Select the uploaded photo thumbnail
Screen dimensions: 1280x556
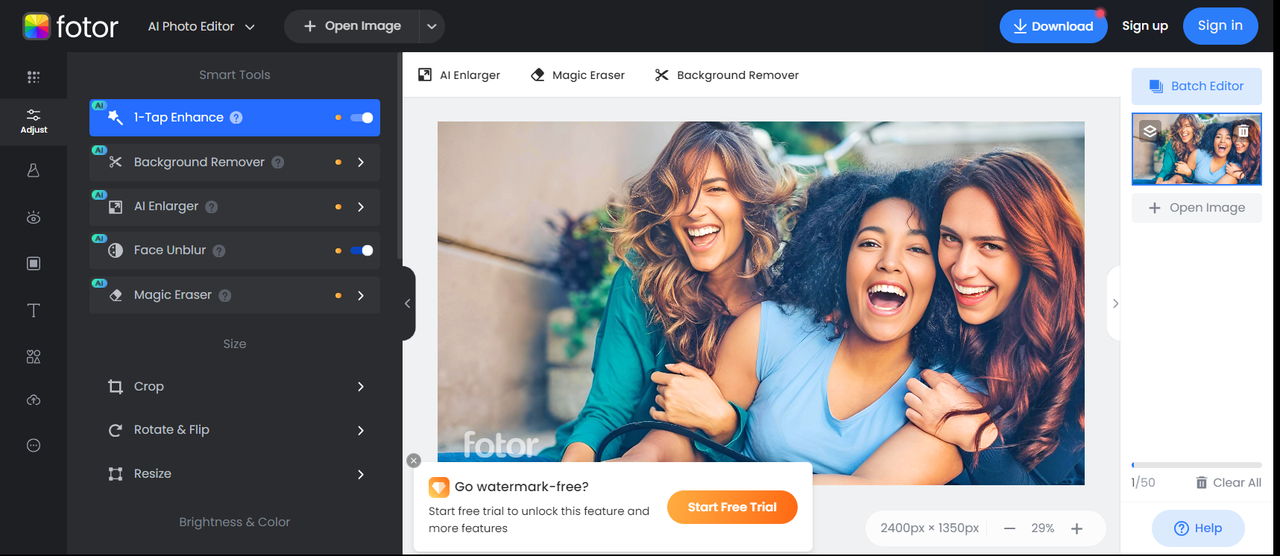tap(1196, 149)
